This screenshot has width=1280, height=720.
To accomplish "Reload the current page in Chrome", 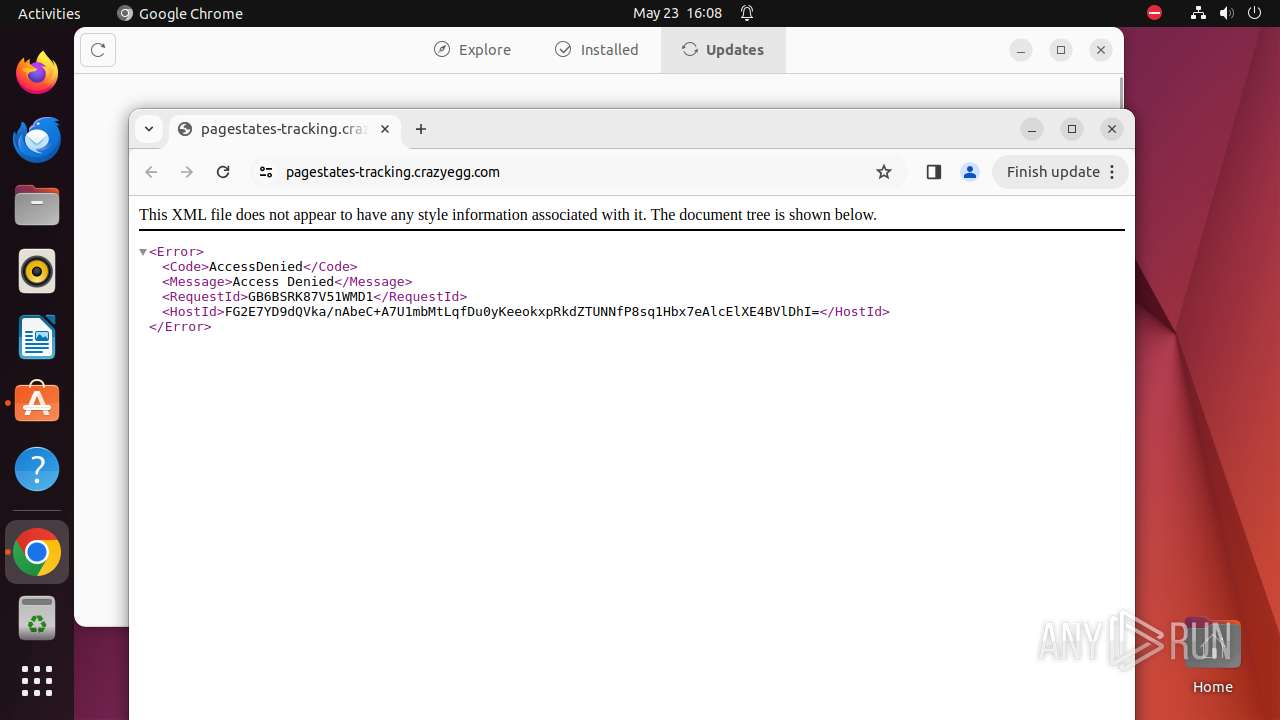I will 223,172.
